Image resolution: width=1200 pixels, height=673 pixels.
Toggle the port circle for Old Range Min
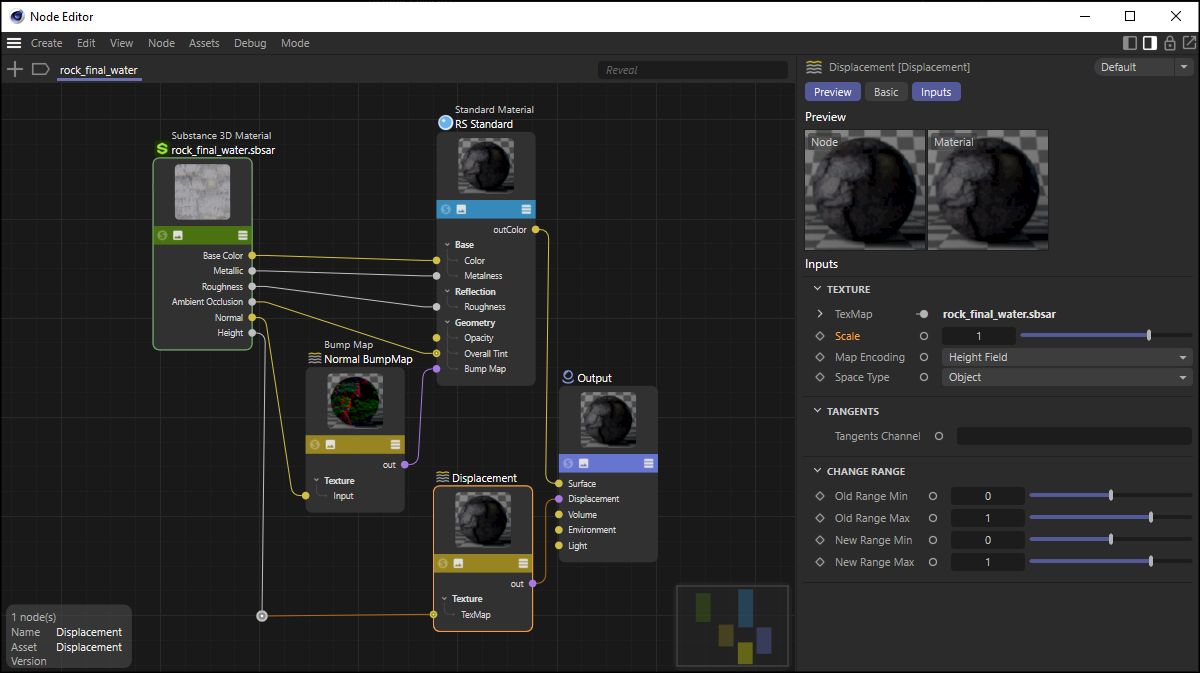932,496
